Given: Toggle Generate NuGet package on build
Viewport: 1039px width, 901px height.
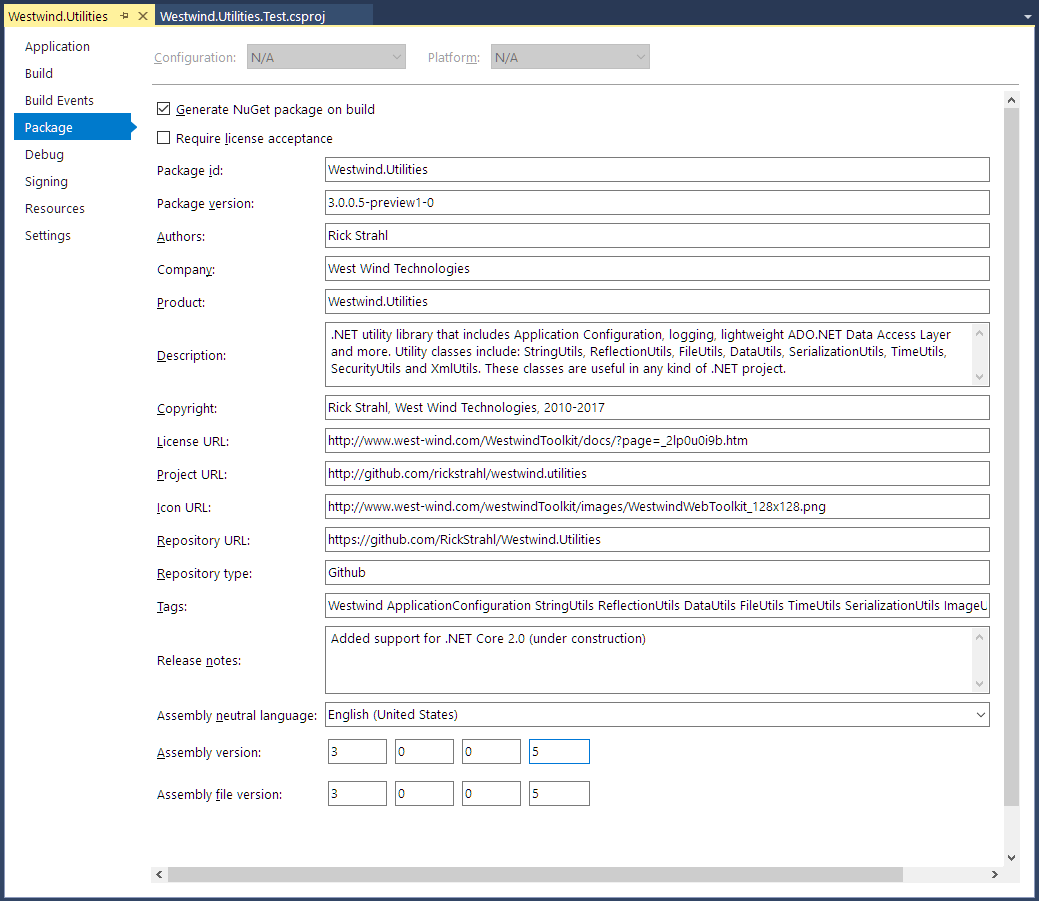Looking at the screenshot, I should [x=164, y=109].
